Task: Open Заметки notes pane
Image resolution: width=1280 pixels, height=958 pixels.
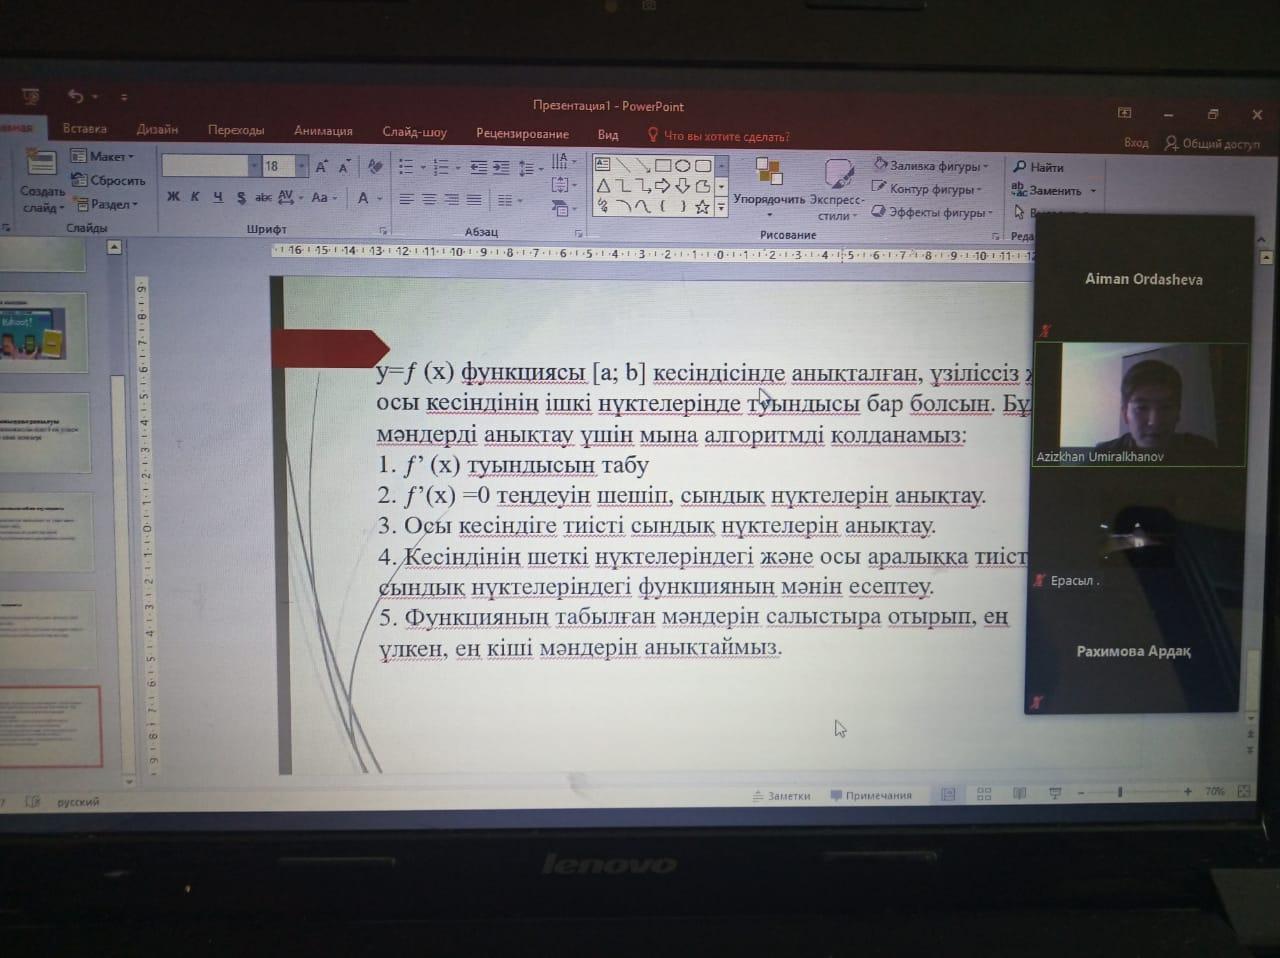Action: point(781,796)
